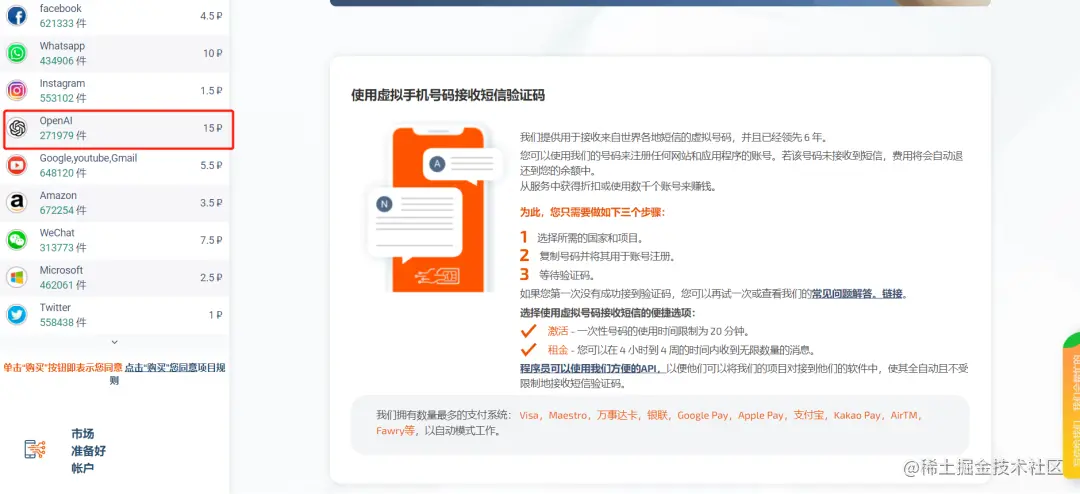Click the facebook price 4.5 ₽
Viewport: 1080px width, 494px height.
211,16
